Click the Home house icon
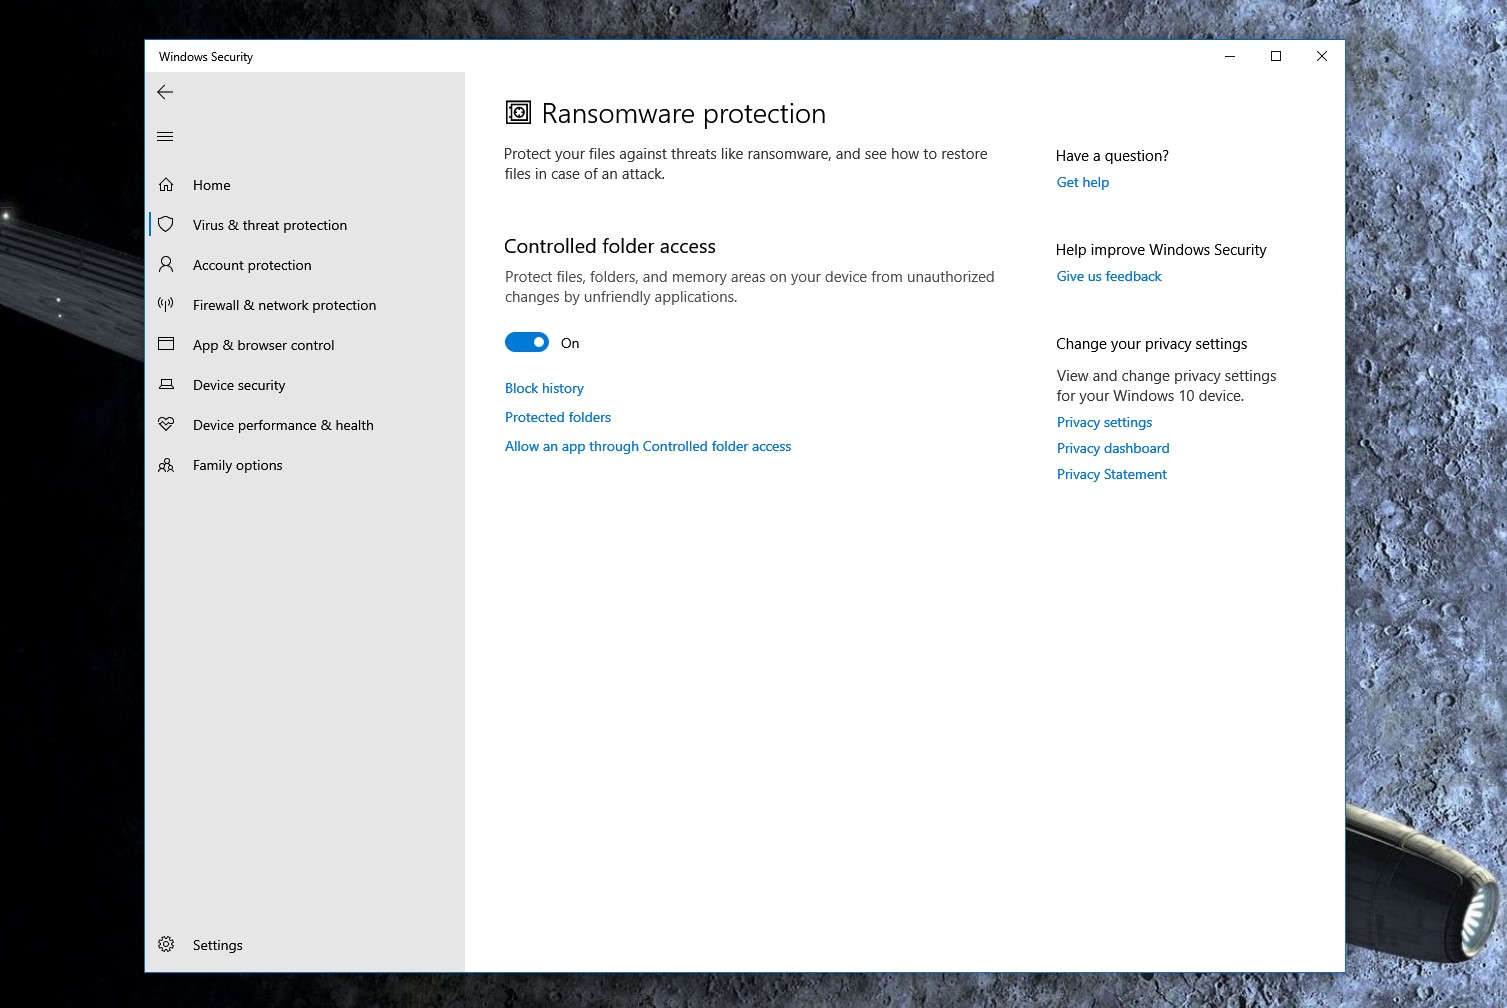 tap(166, 185)
